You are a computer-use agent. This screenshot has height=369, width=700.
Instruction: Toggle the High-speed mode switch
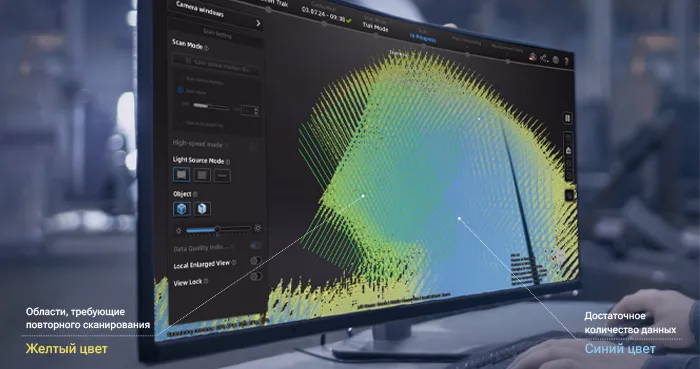(254, 147)
